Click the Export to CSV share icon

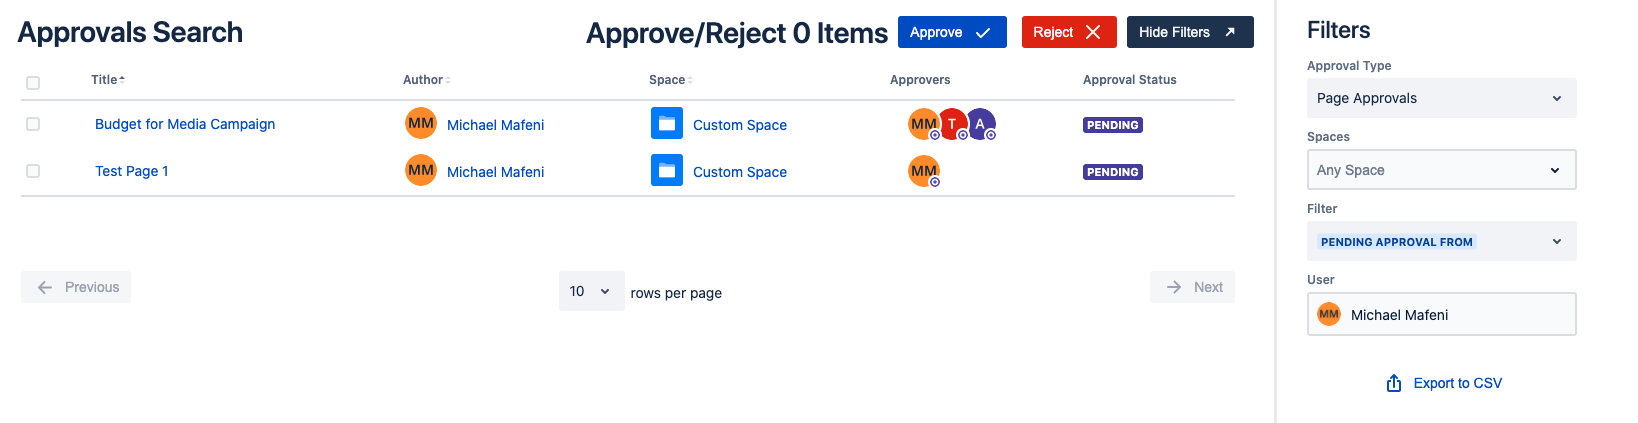pos(1394,384)
